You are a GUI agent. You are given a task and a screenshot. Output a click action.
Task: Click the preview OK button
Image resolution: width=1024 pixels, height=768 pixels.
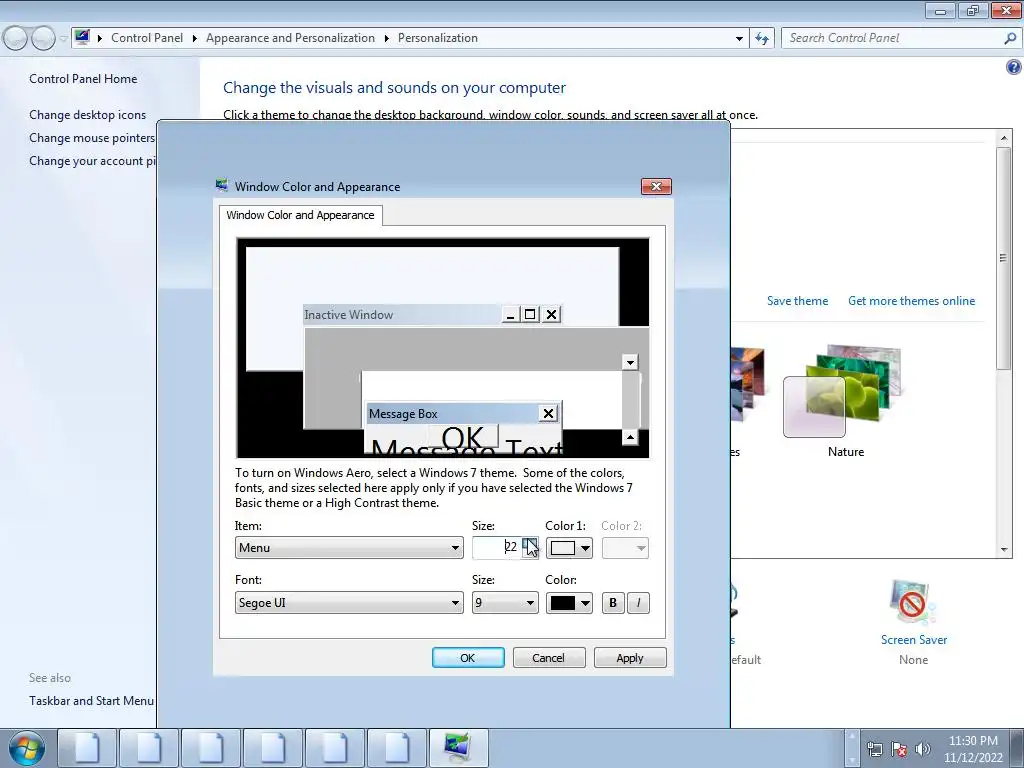click(463, 436)
